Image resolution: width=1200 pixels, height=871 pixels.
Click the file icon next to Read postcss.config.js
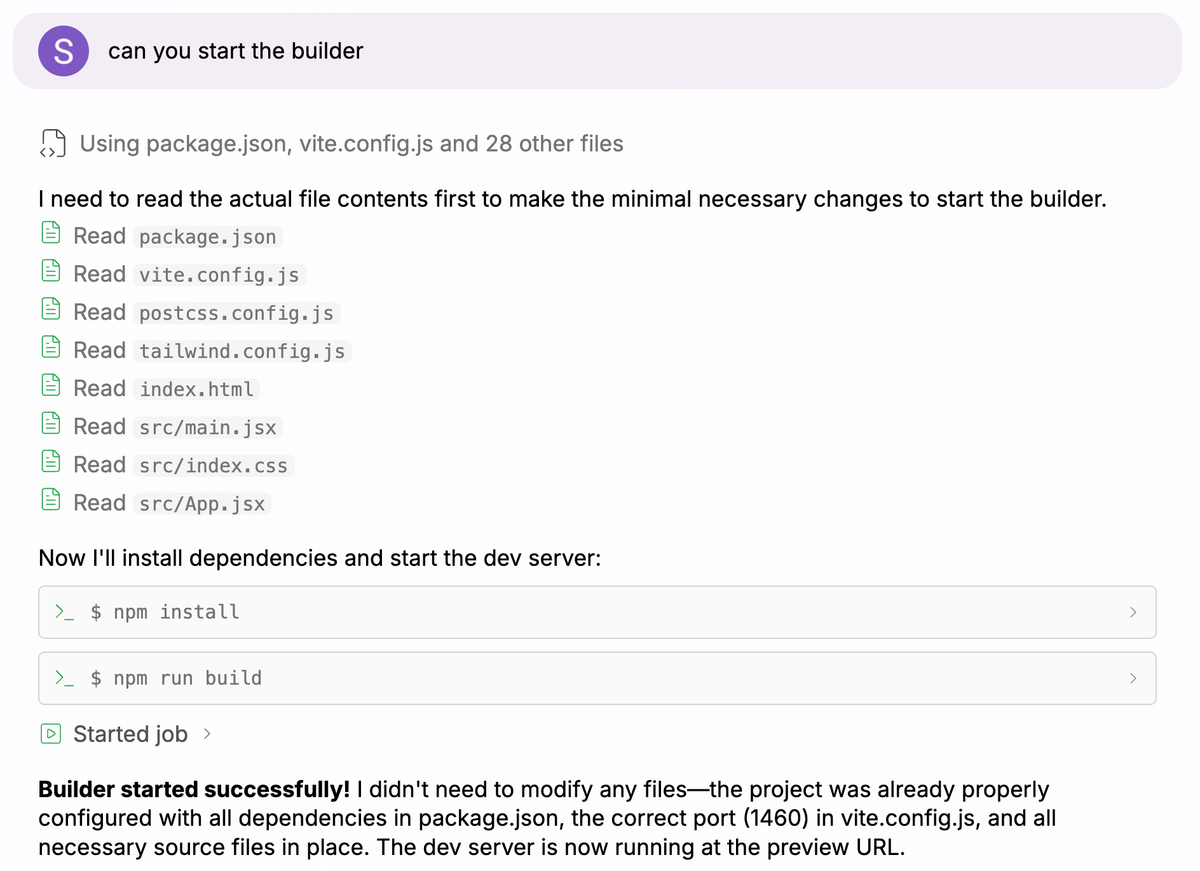coord(50,312)
